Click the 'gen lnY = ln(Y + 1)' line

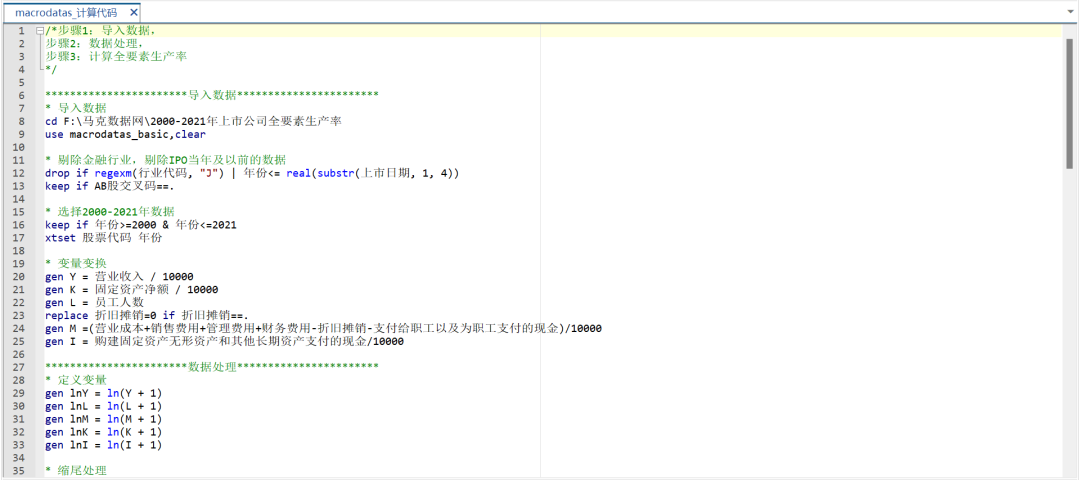coord(103,393)
